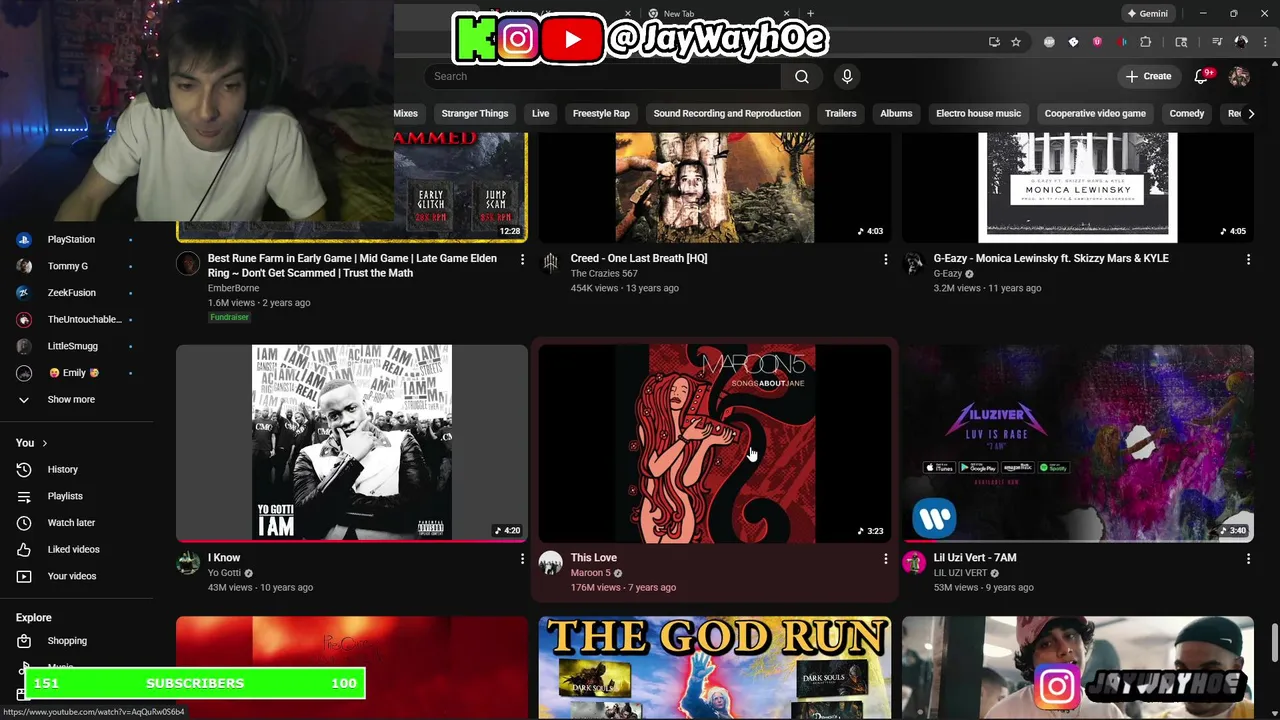Viewport: 1280px width, 720px height.
Task: Expand the You section chevron
Action: coord(44,443)
